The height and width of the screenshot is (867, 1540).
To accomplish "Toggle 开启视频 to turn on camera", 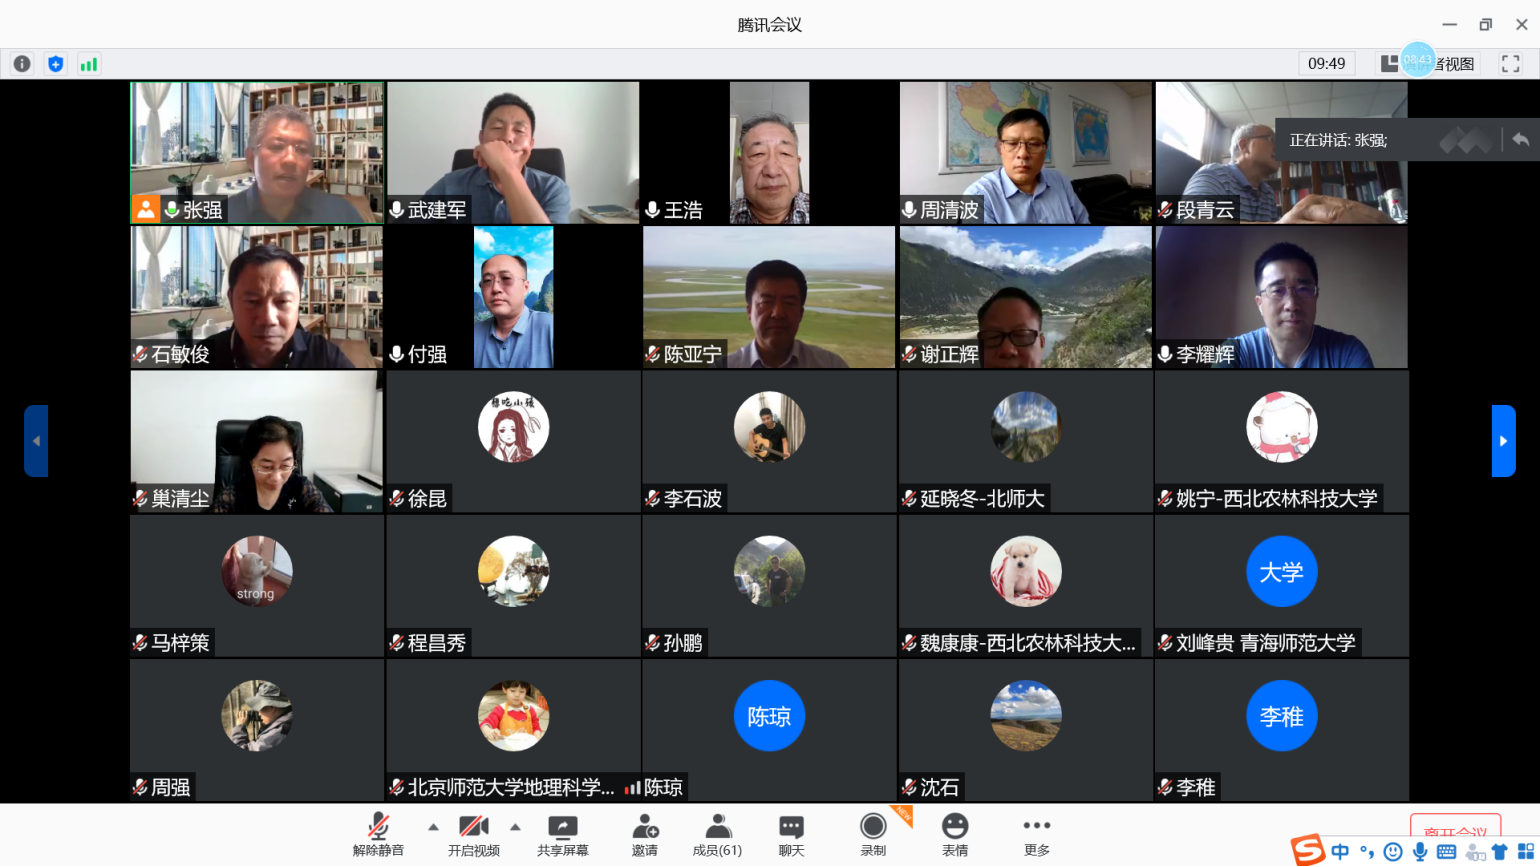I will click(x=473, y=834).
